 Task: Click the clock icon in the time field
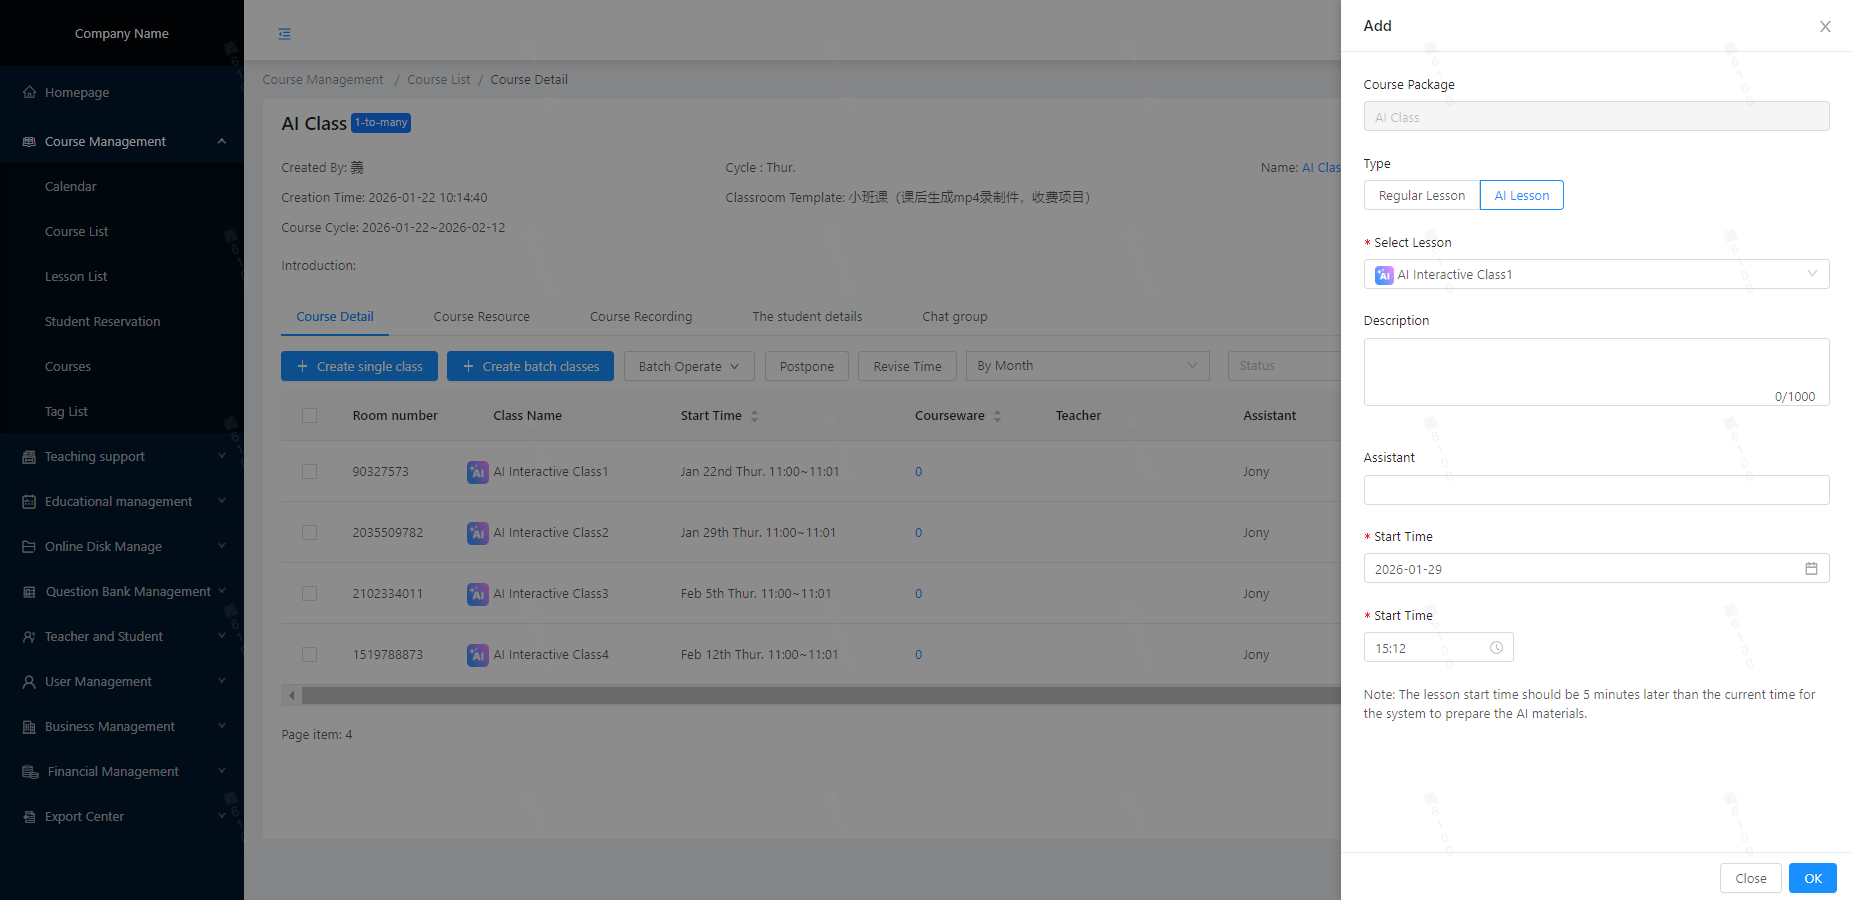[x=1496, y=648]
